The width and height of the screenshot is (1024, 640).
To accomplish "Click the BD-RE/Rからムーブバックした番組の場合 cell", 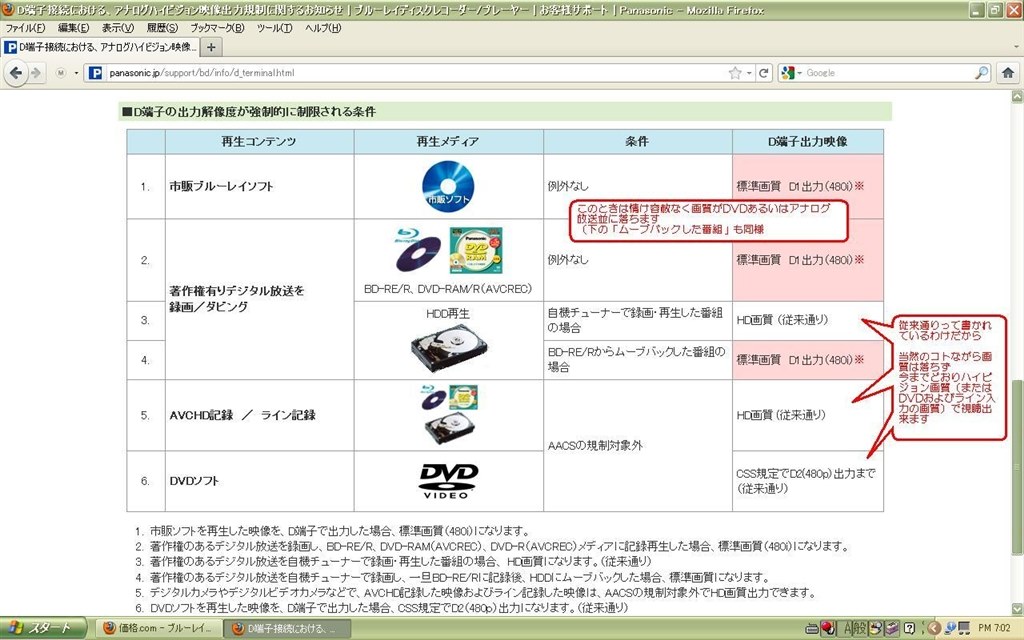I will (637, 359).
